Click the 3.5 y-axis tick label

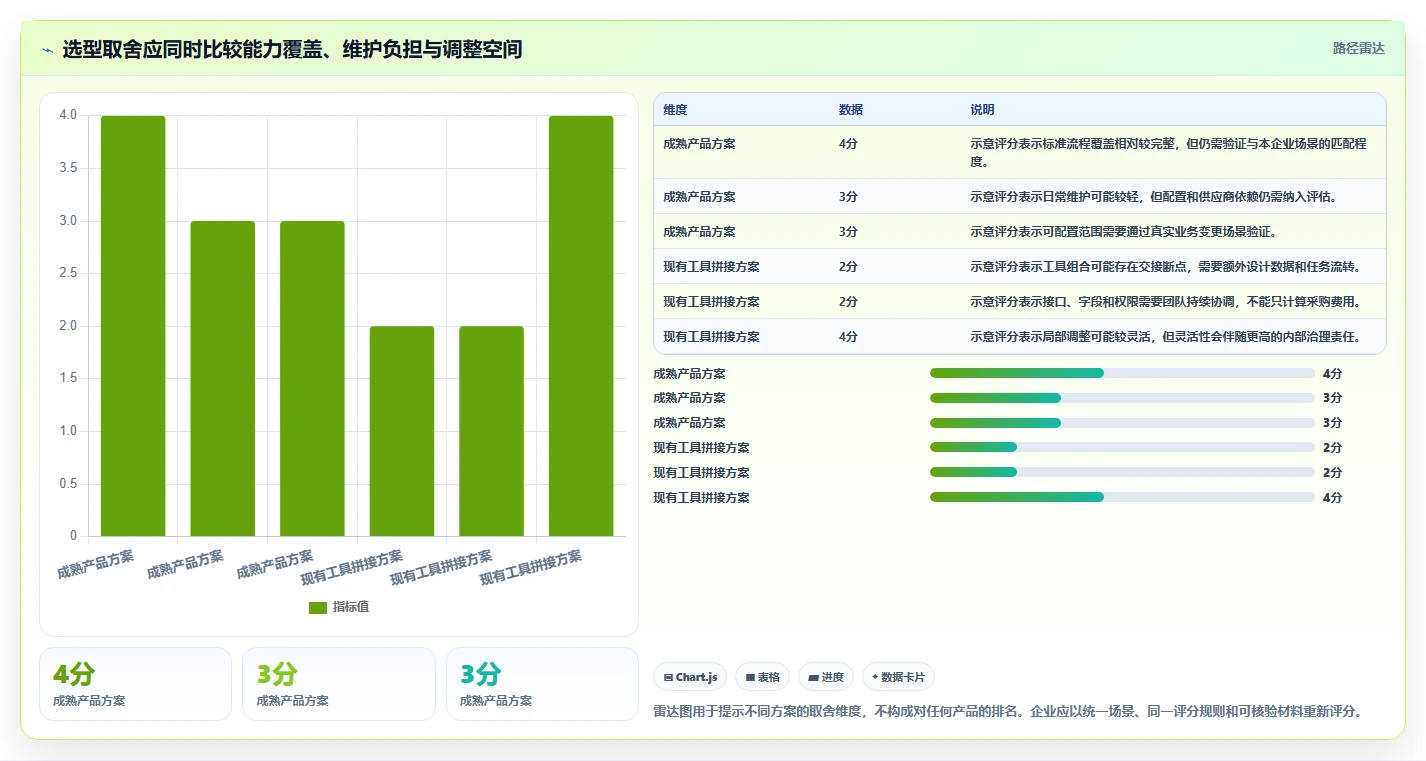coord(68,168)
